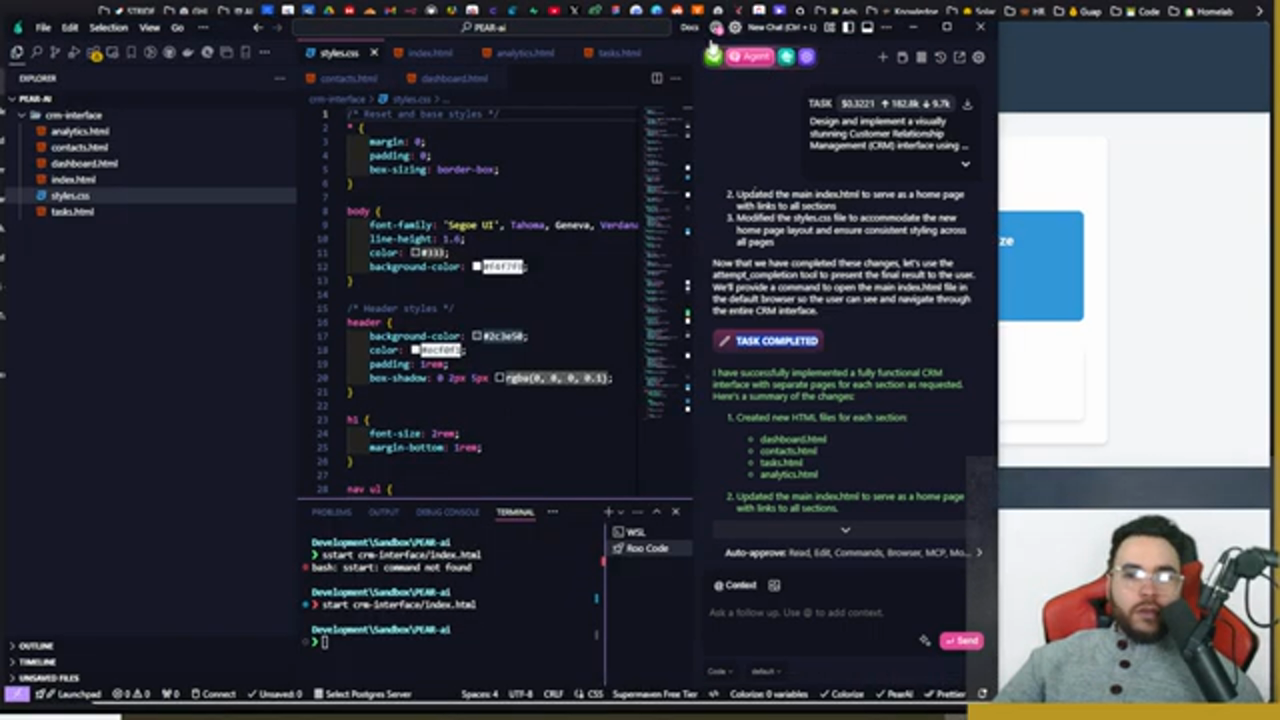1280x720 pixels.
Task: Click the scroll-down chevron below task summary
Action: [x=845, y=530]
